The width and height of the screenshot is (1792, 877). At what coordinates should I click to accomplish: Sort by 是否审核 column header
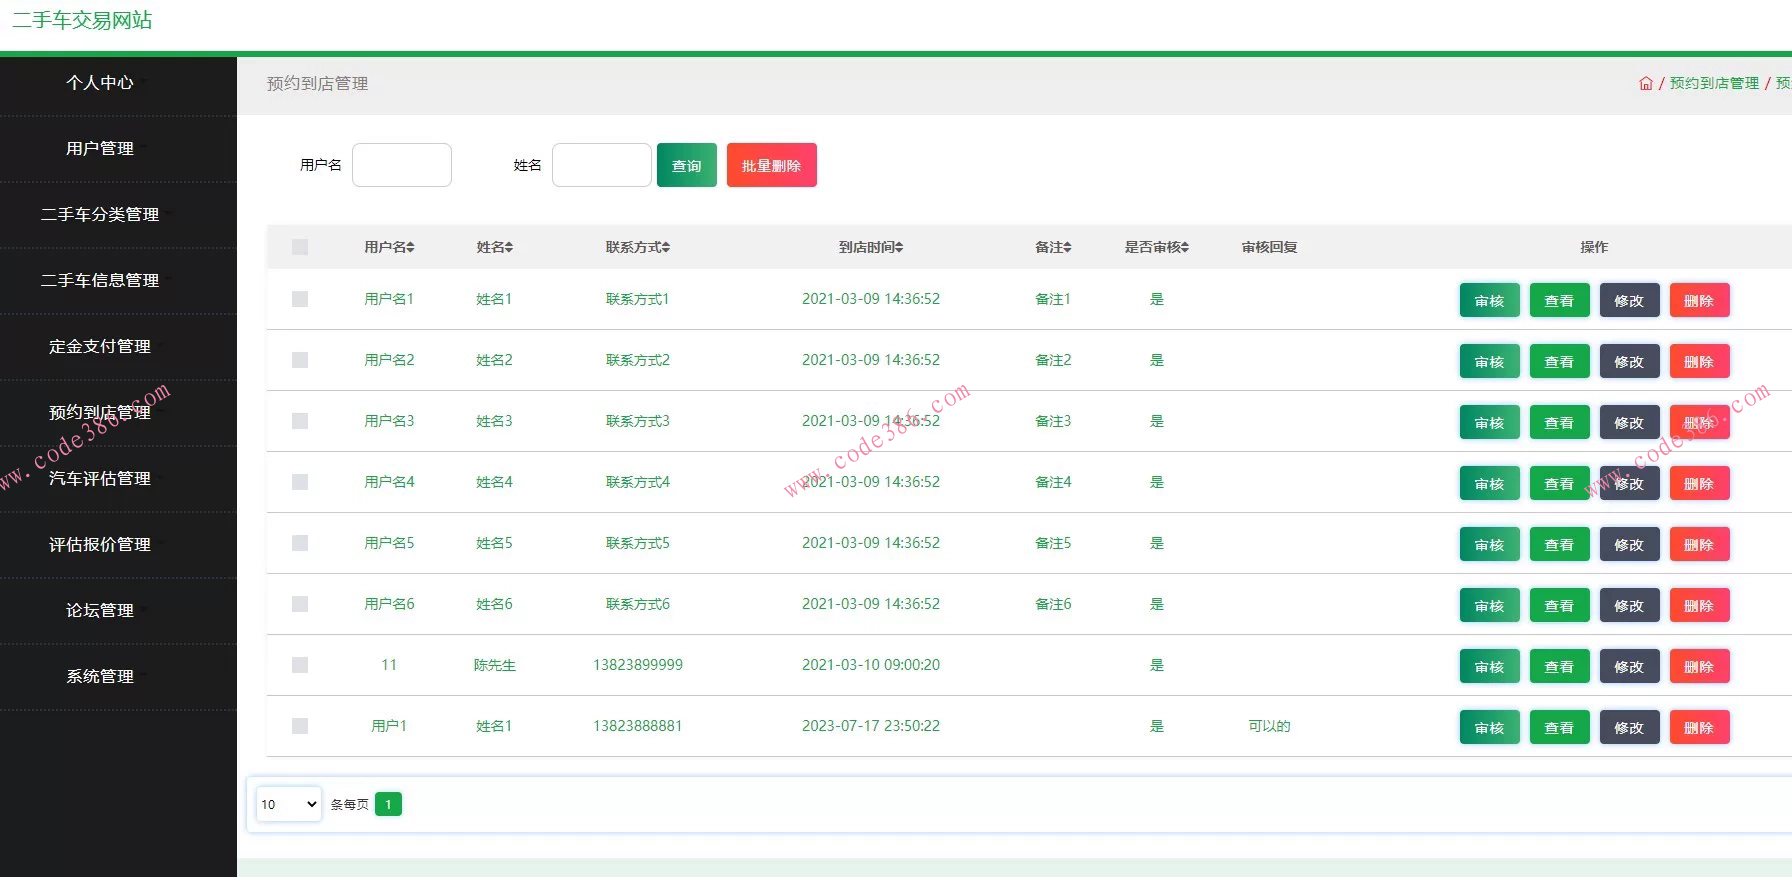click(1156, 247)
